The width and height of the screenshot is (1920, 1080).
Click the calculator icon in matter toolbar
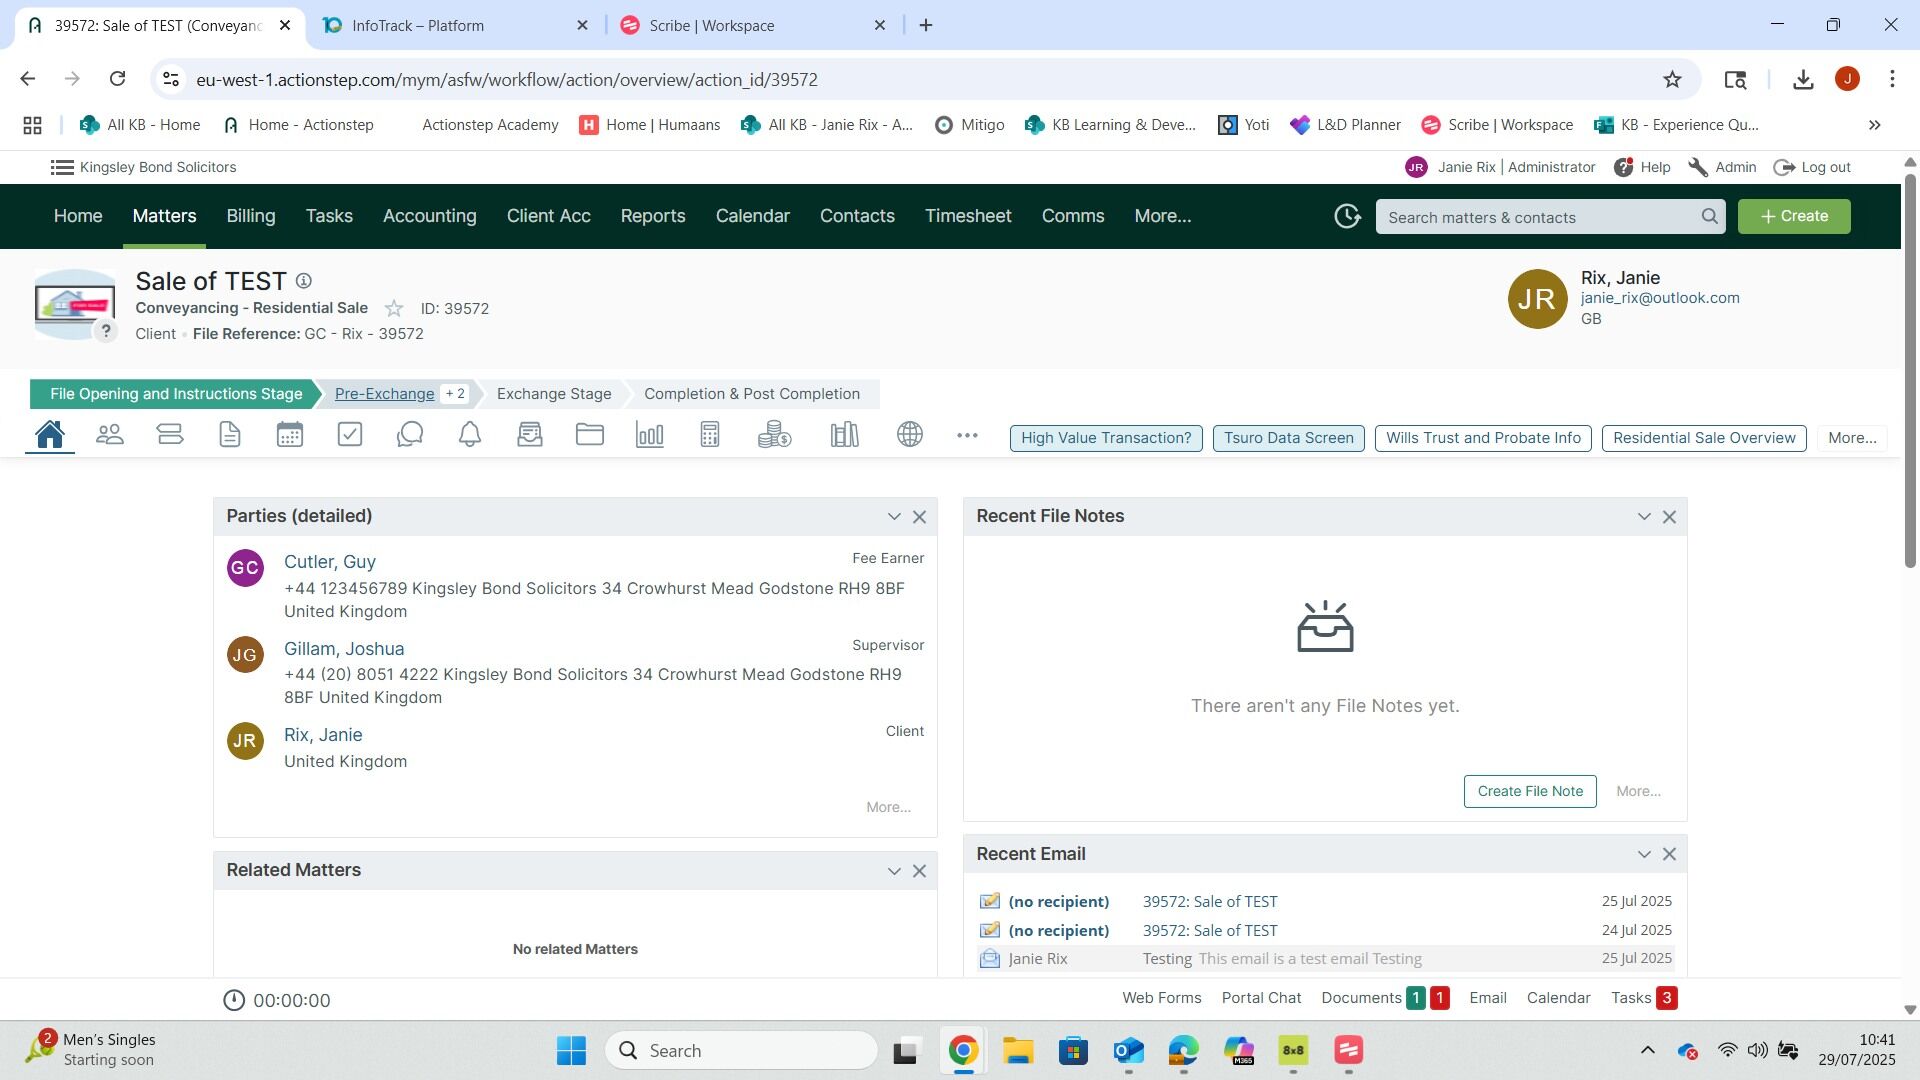pyautogui.click(x=710, y=435)
